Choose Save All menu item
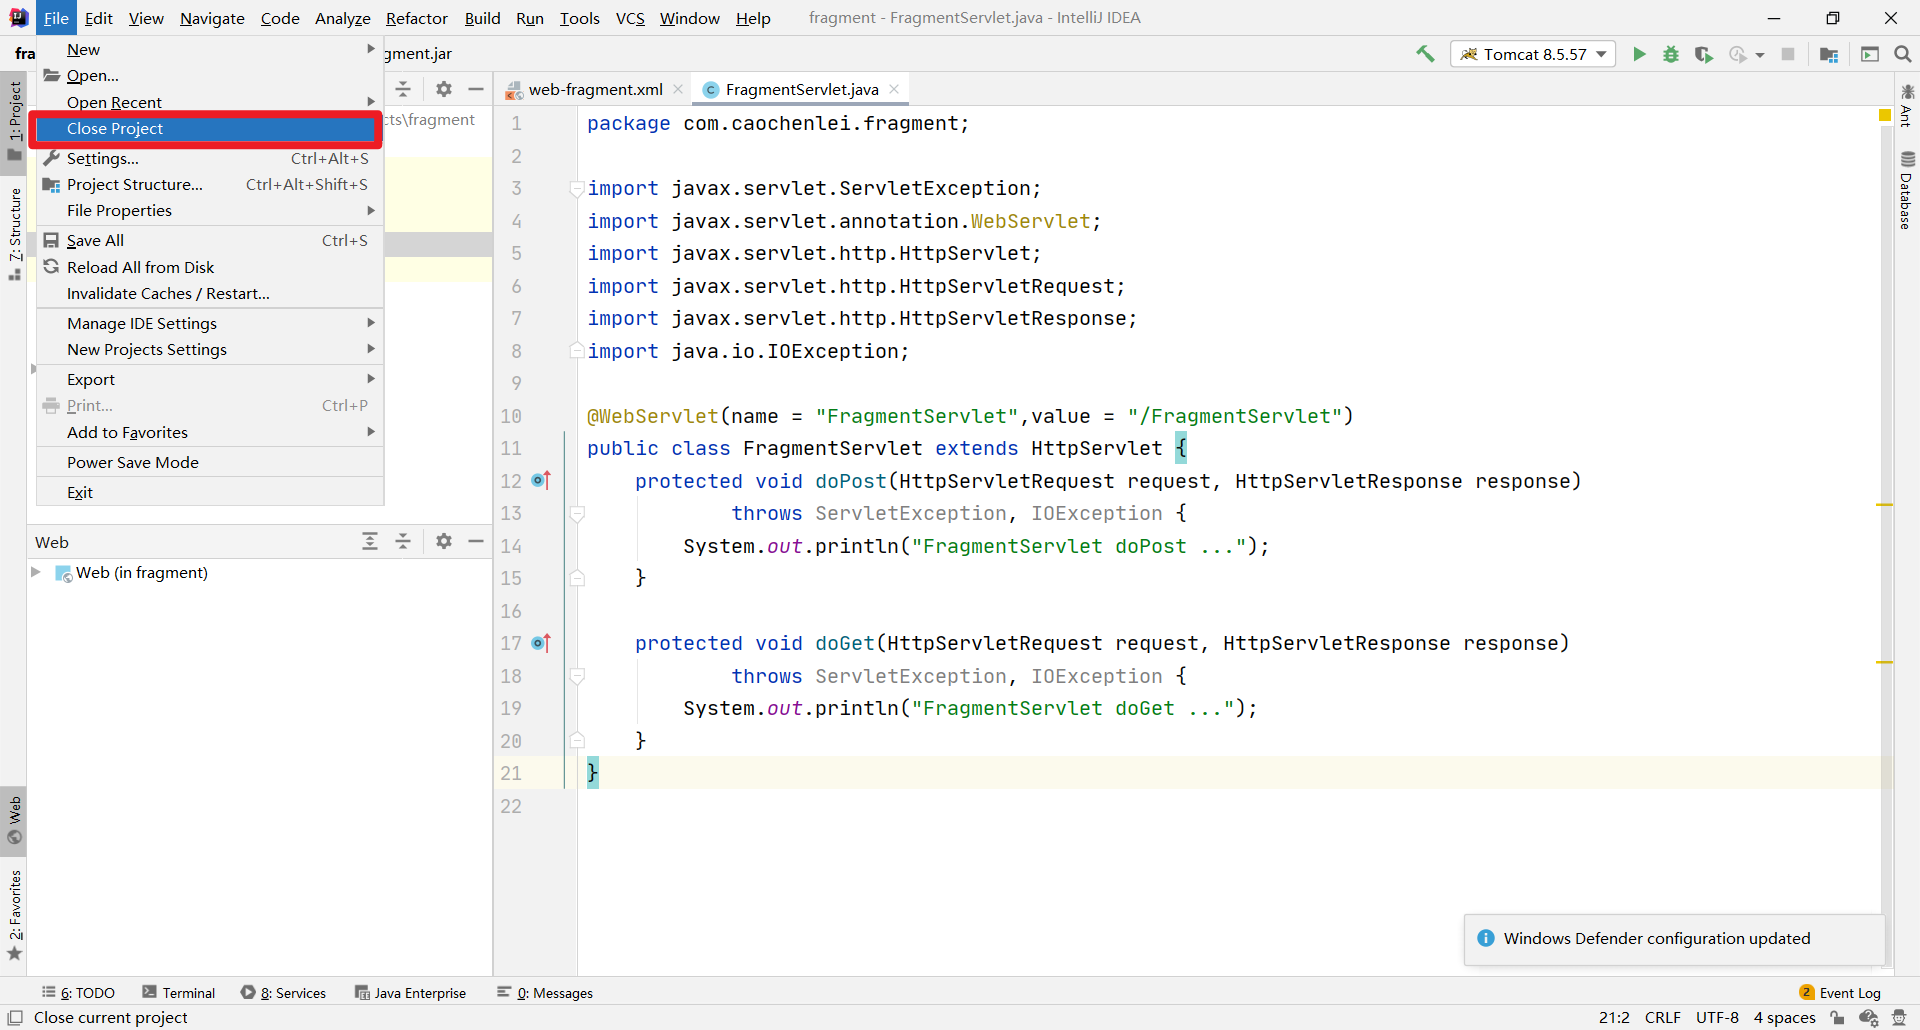This screenshot has width=1920, height=1030. click(210, 240)
